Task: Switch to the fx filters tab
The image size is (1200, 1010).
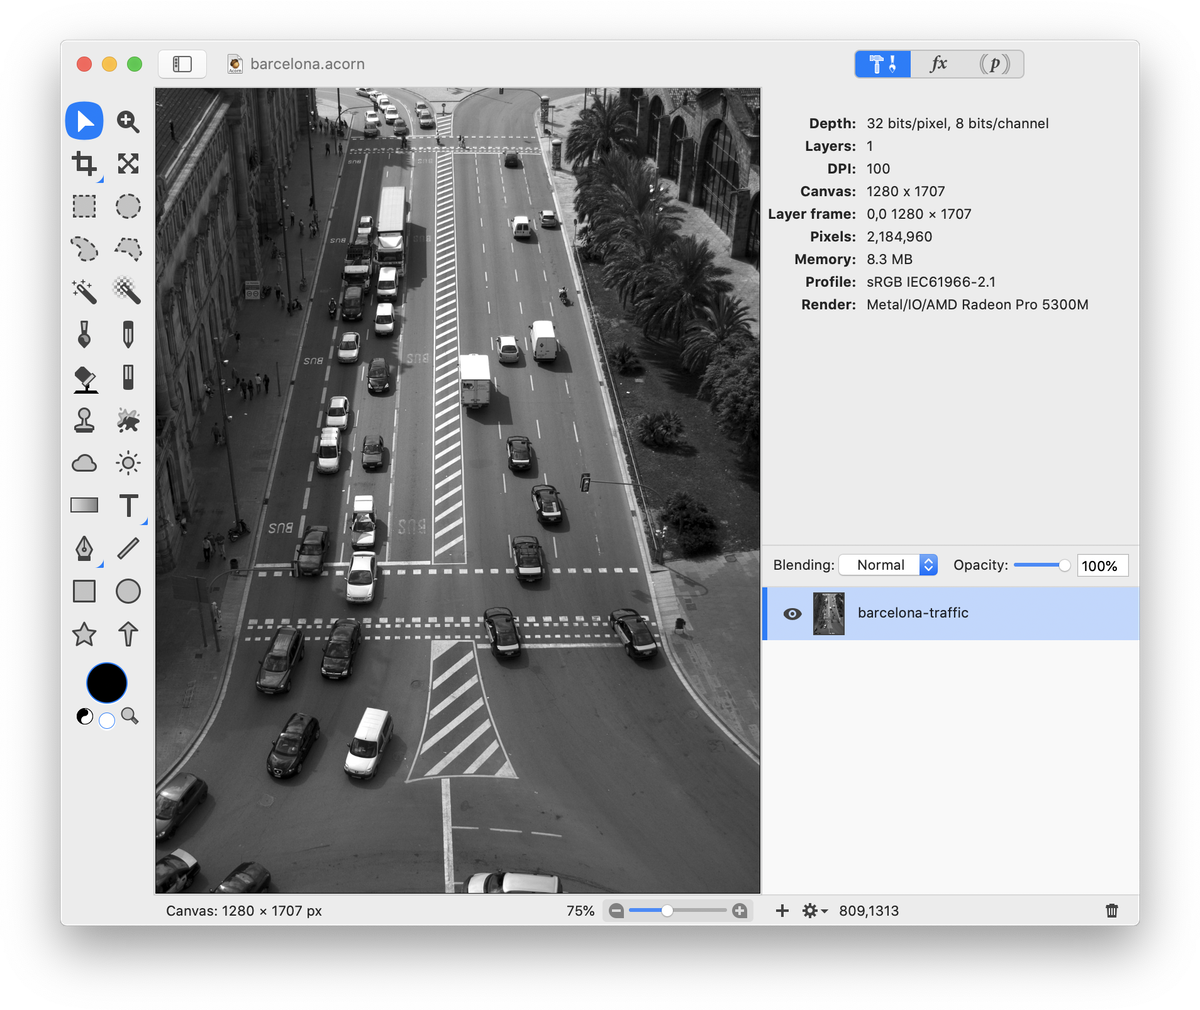Action: [938, 64]
